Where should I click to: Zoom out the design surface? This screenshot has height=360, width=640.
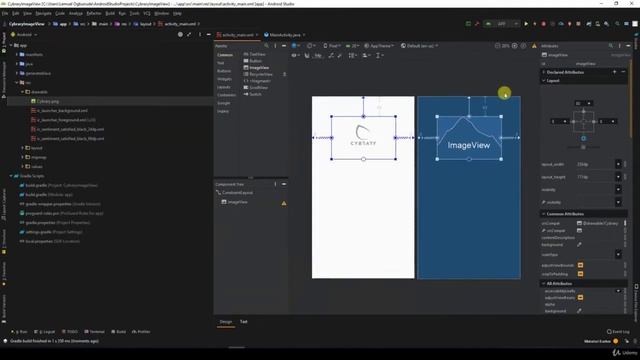497,46
